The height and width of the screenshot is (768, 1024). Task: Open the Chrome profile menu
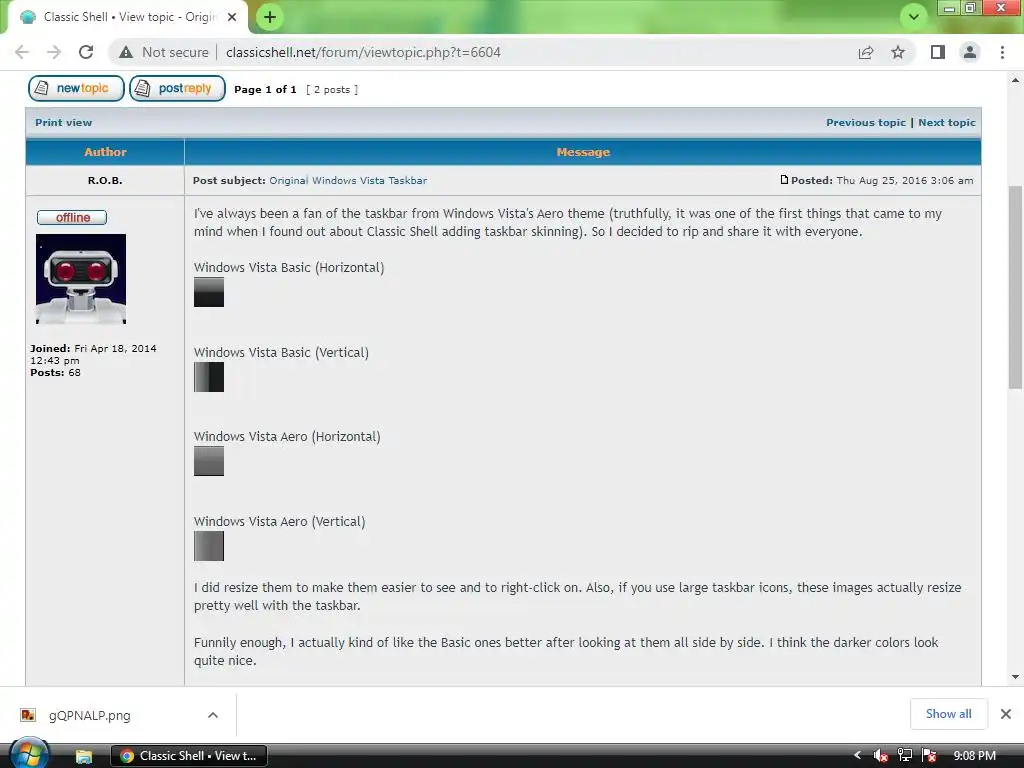coord(970,52)
